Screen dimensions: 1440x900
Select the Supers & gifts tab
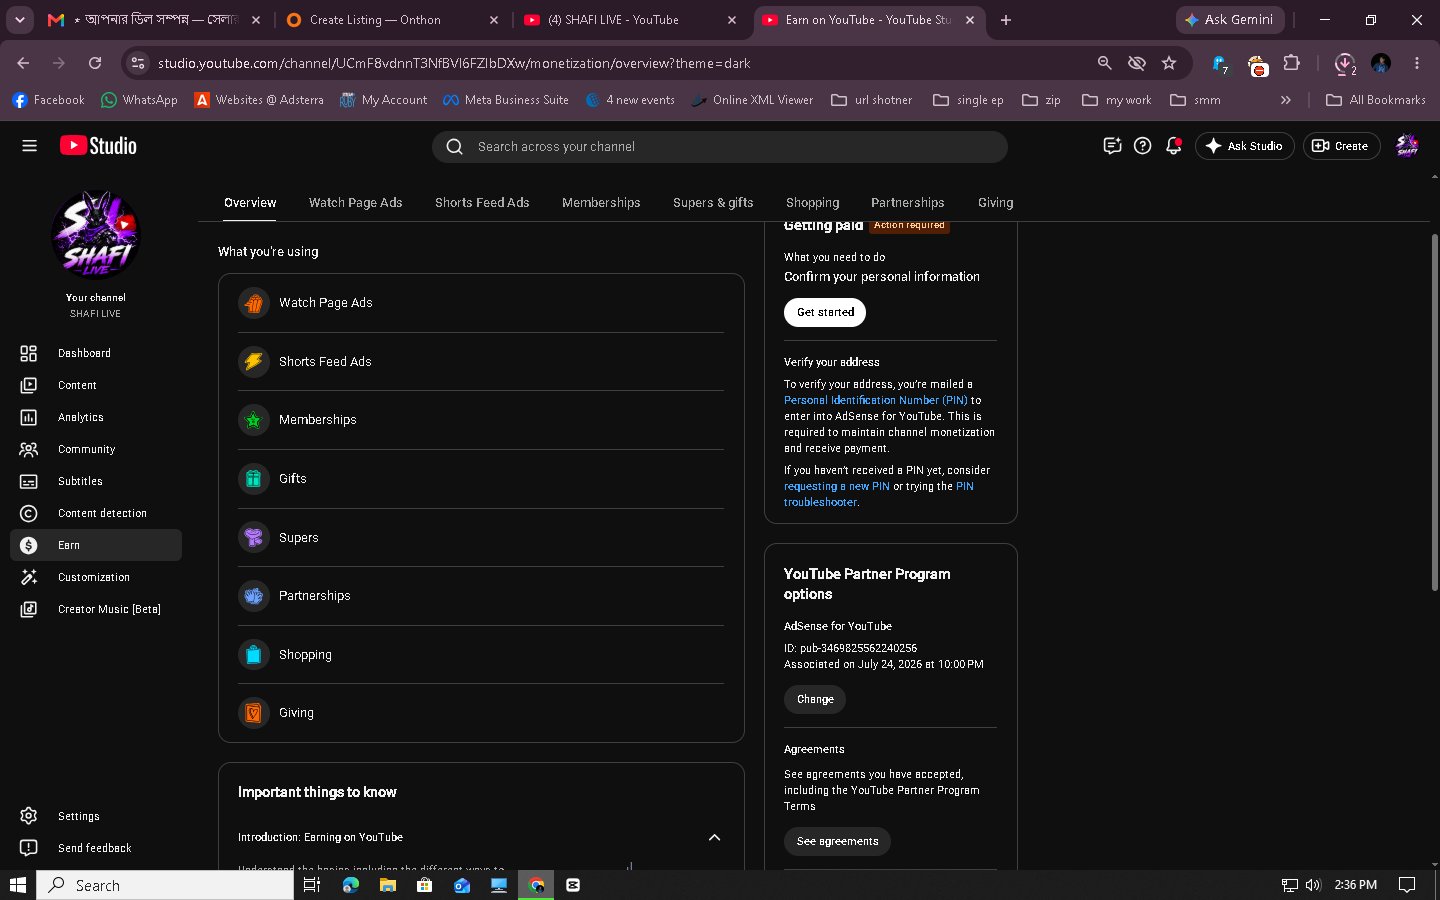(x=713, y=202)
